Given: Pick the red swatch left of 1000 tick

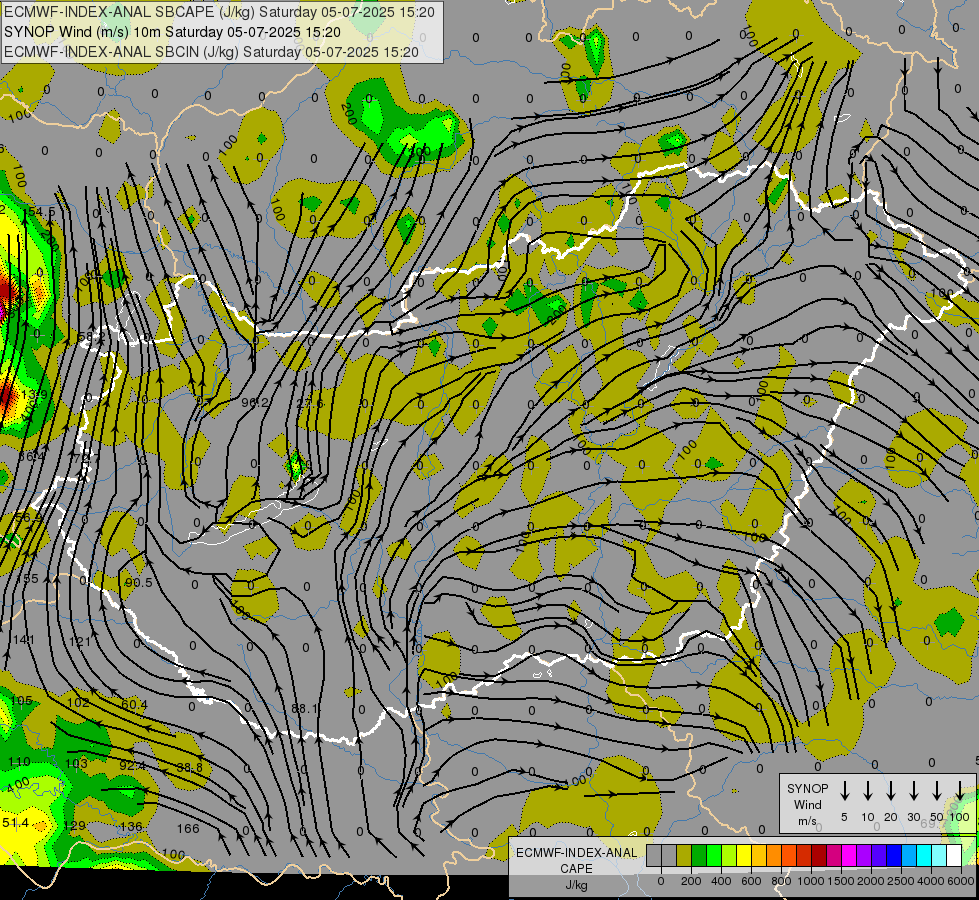Looking at the screenshot, I should click(804, 855).
